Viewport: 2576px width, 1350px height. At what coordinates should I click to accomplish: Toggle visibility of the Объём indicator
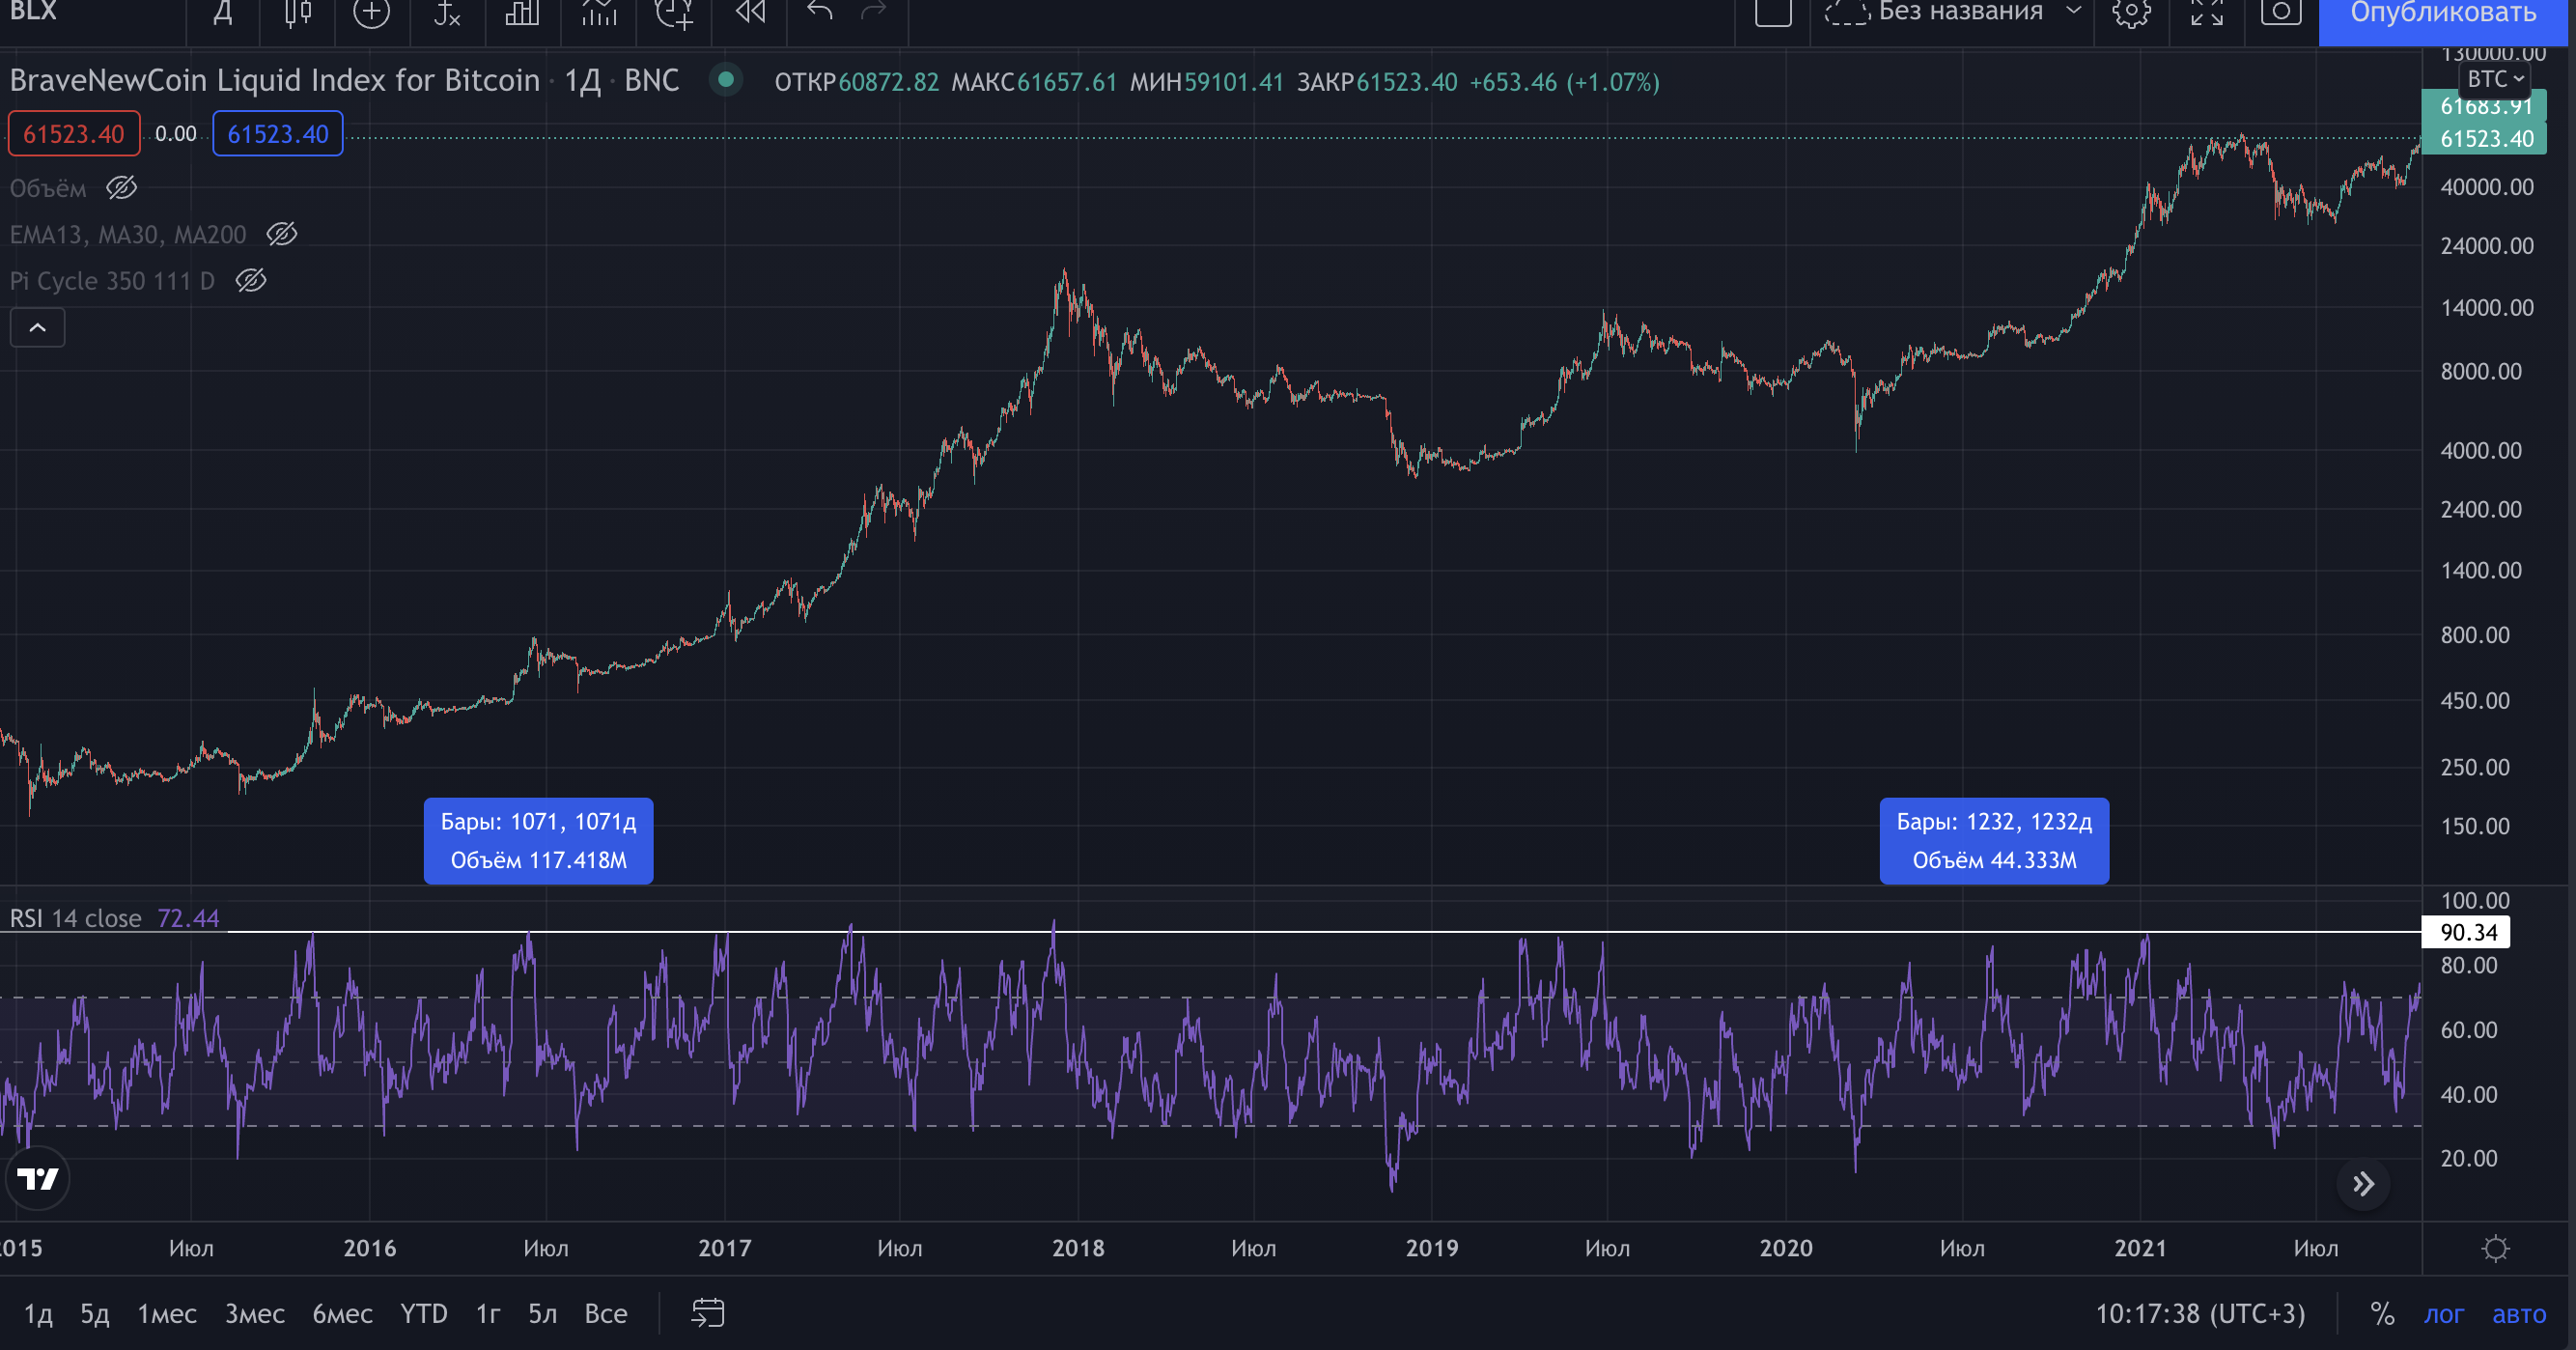pos(122,188)
